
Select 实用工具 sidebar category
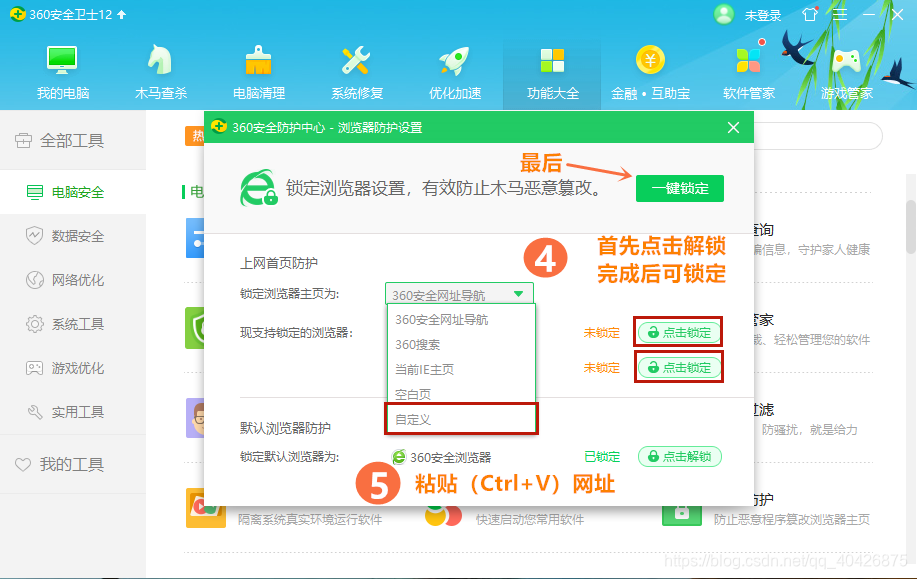coord(73,412)
